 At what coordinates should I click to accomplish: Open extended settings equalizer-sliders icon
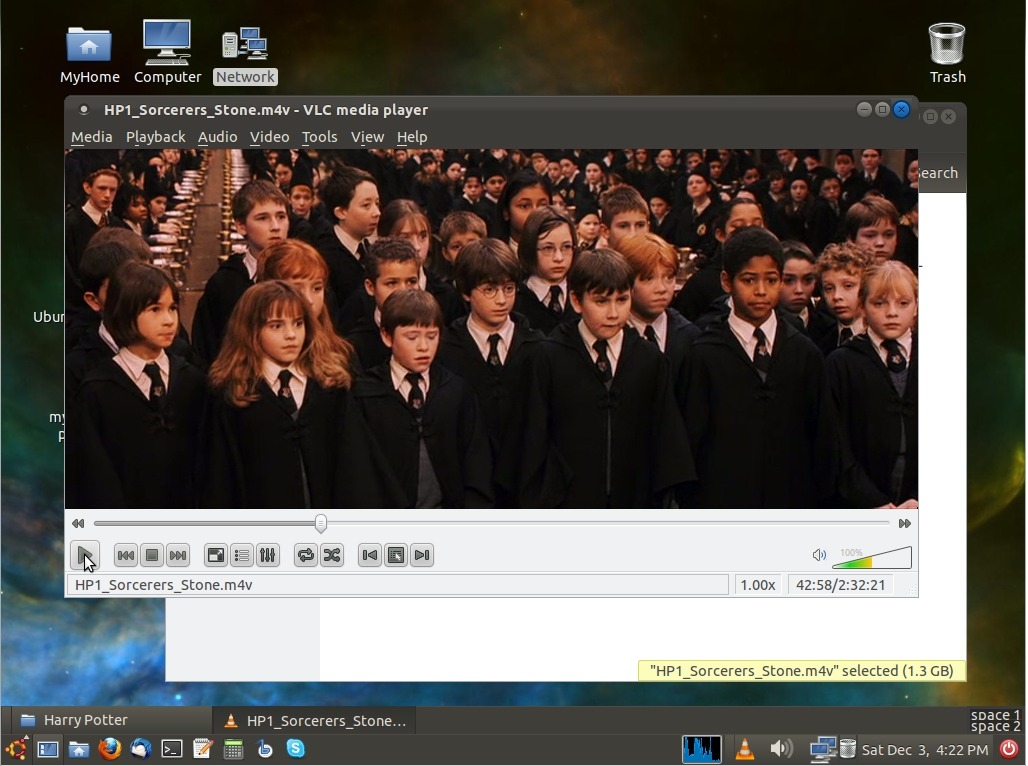point(267,555)
